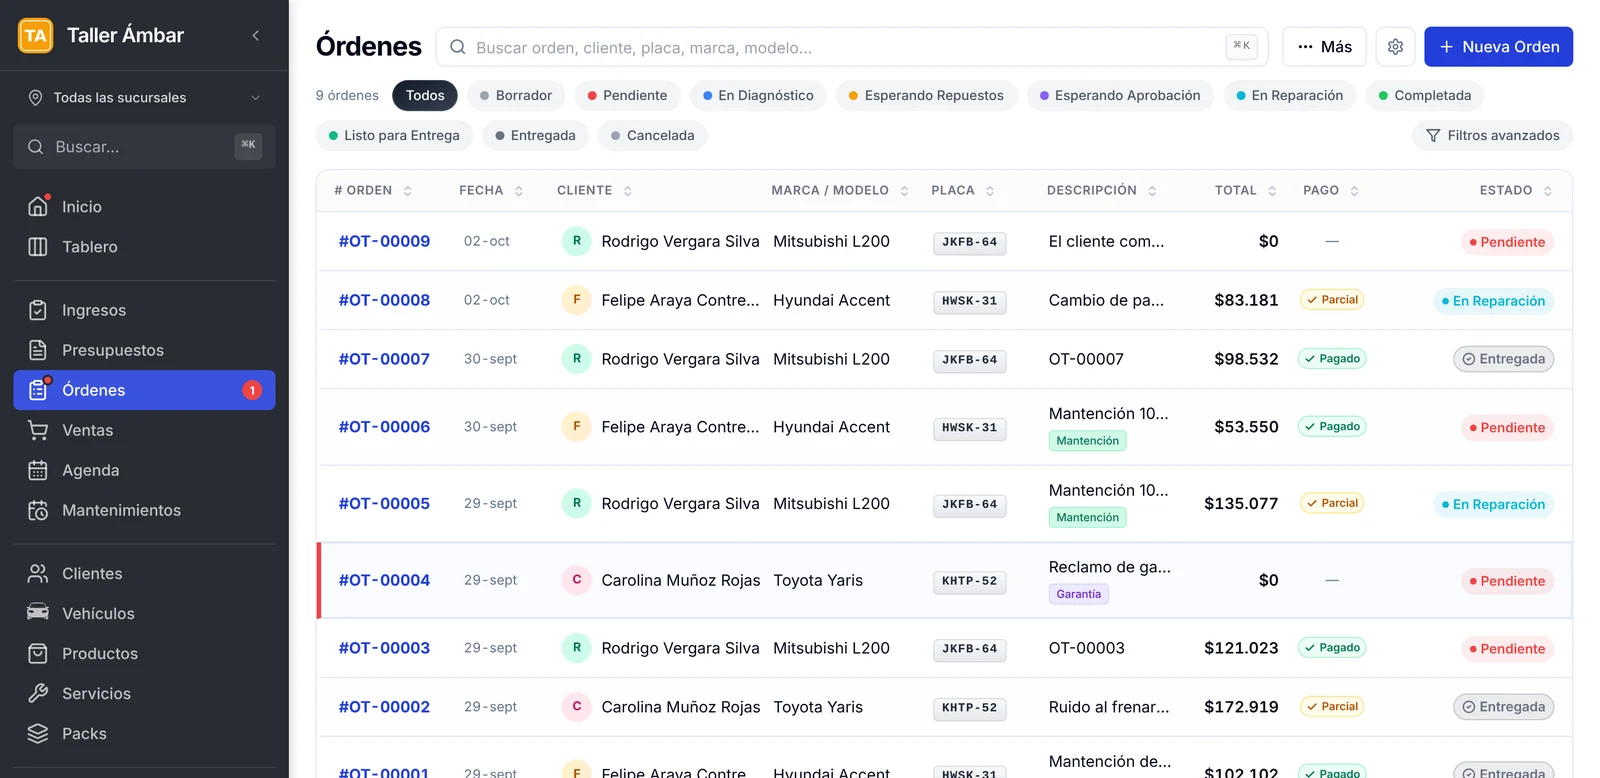Focus the sidebar Buscar field
The height and width of the screenshot is (778, 1600).
tap(144, 147)
